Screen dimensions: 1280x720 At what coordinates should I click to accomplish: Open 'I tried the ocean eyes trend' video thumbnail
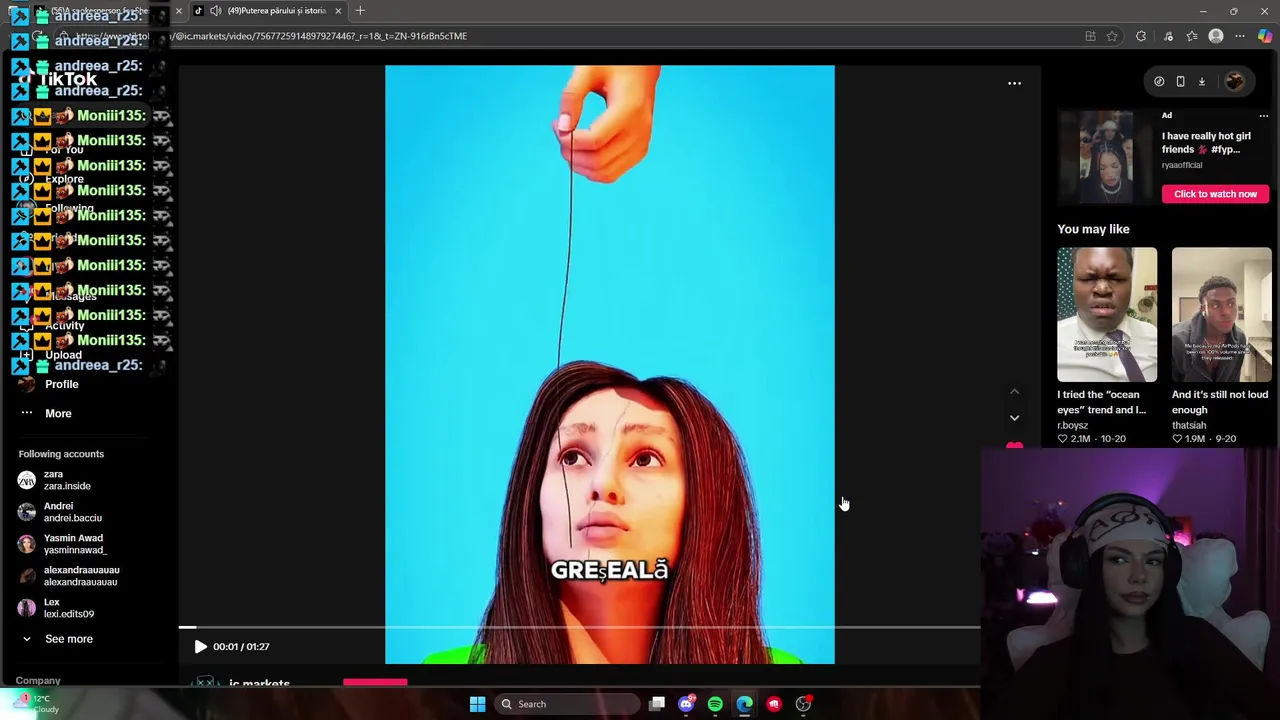tap(1107, 315)
